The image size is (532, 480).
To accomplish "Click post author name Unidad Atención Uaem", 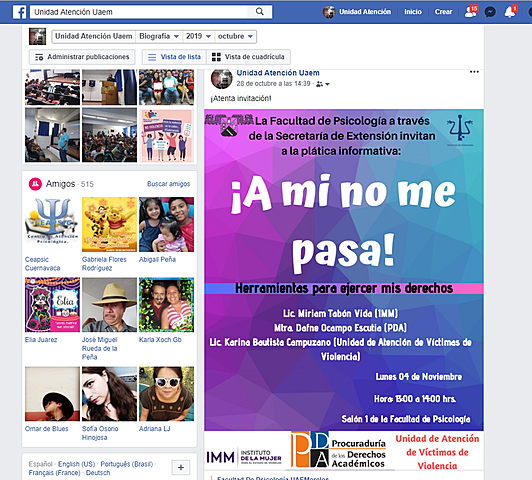I will click(278, 73).
